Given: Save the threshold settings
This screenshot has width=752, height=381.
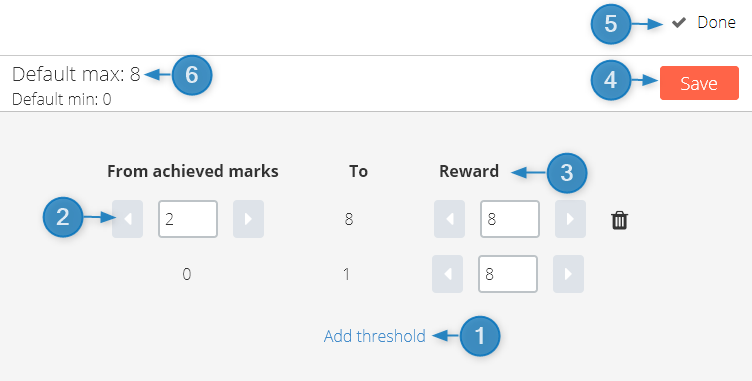Looking at the screenshot, I should point(699,83).
